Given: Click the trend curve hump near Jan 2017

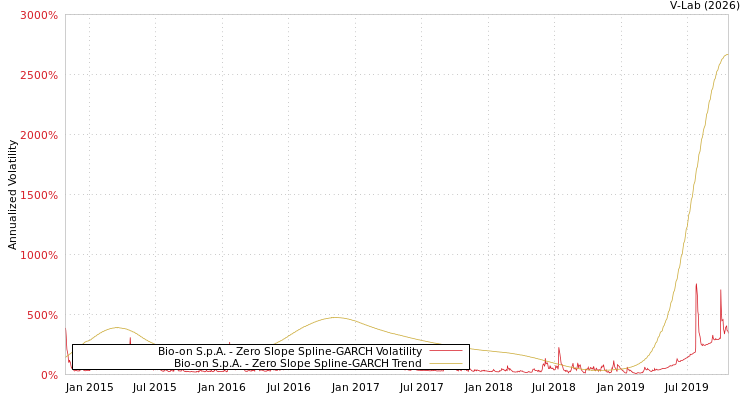Looking at the screenshot, I should tap(335, 317).
